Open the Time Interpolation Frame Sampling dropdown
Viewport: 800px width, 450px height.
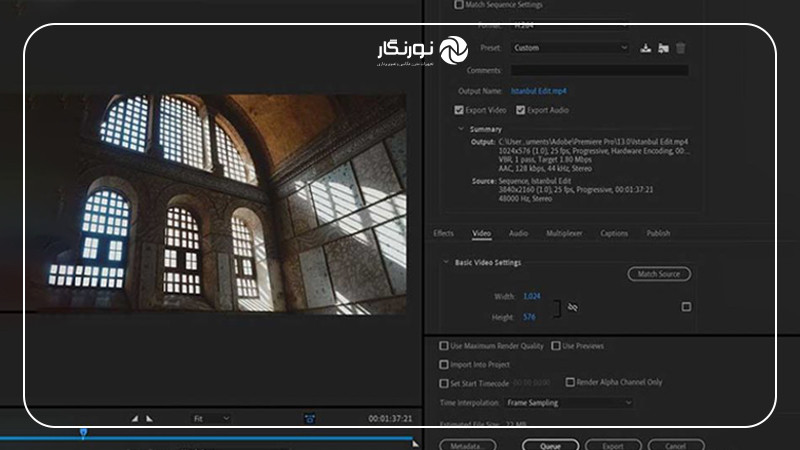pyautogui.click(x=568, y=402)
